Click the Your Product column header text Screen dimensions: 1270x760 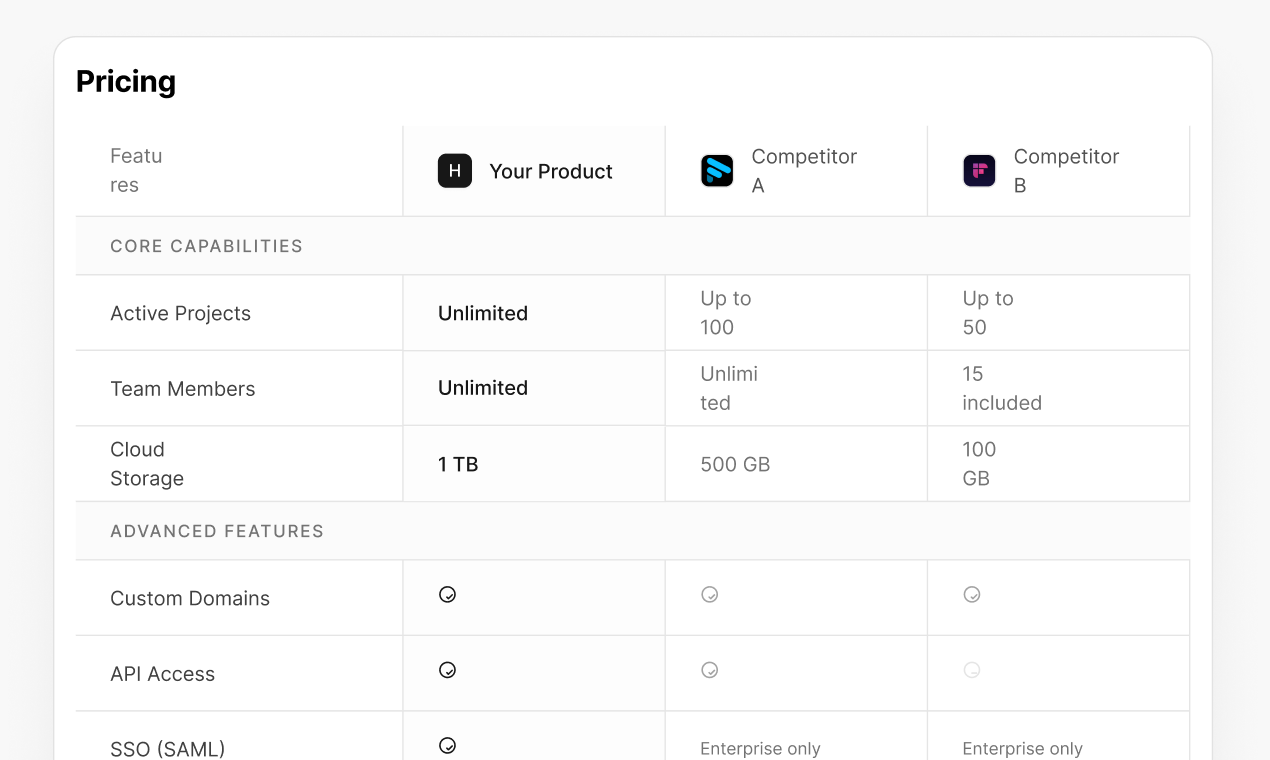coord(550,171)
